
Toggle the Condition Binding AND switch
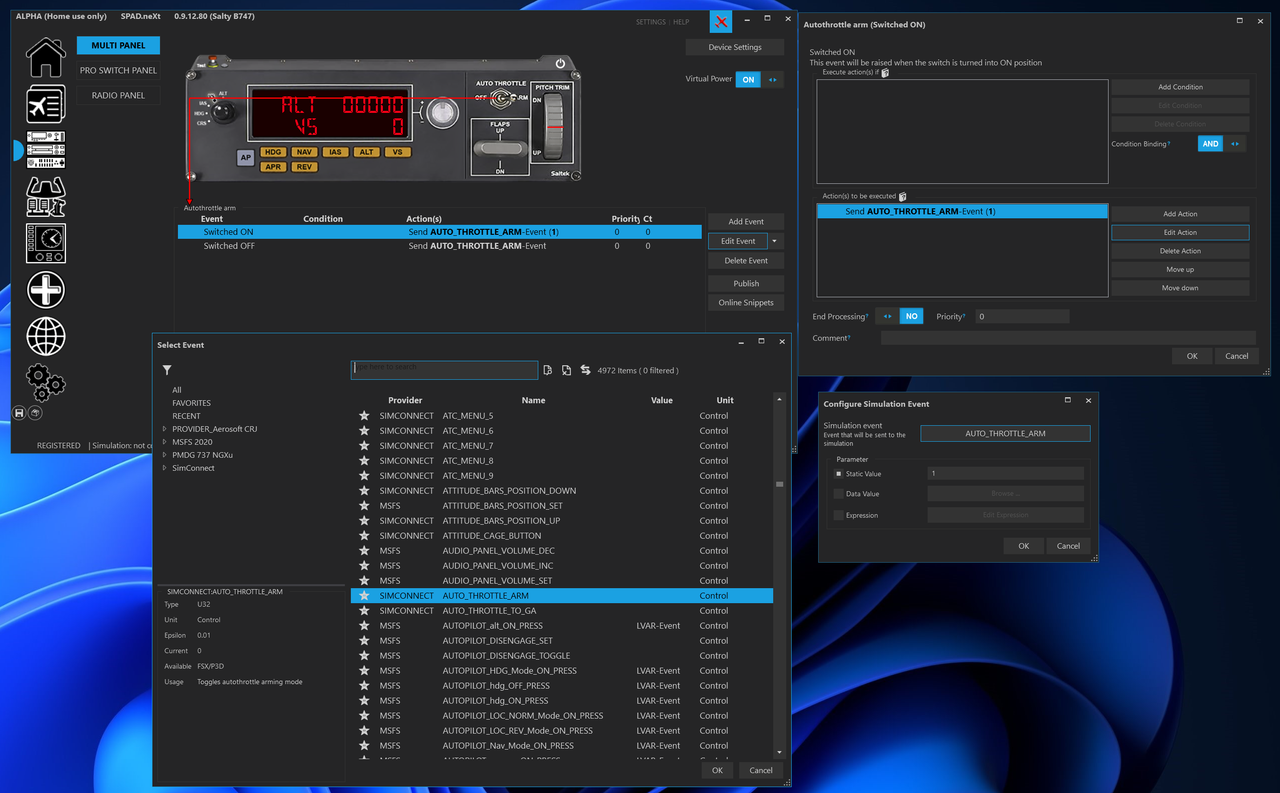1210,144
